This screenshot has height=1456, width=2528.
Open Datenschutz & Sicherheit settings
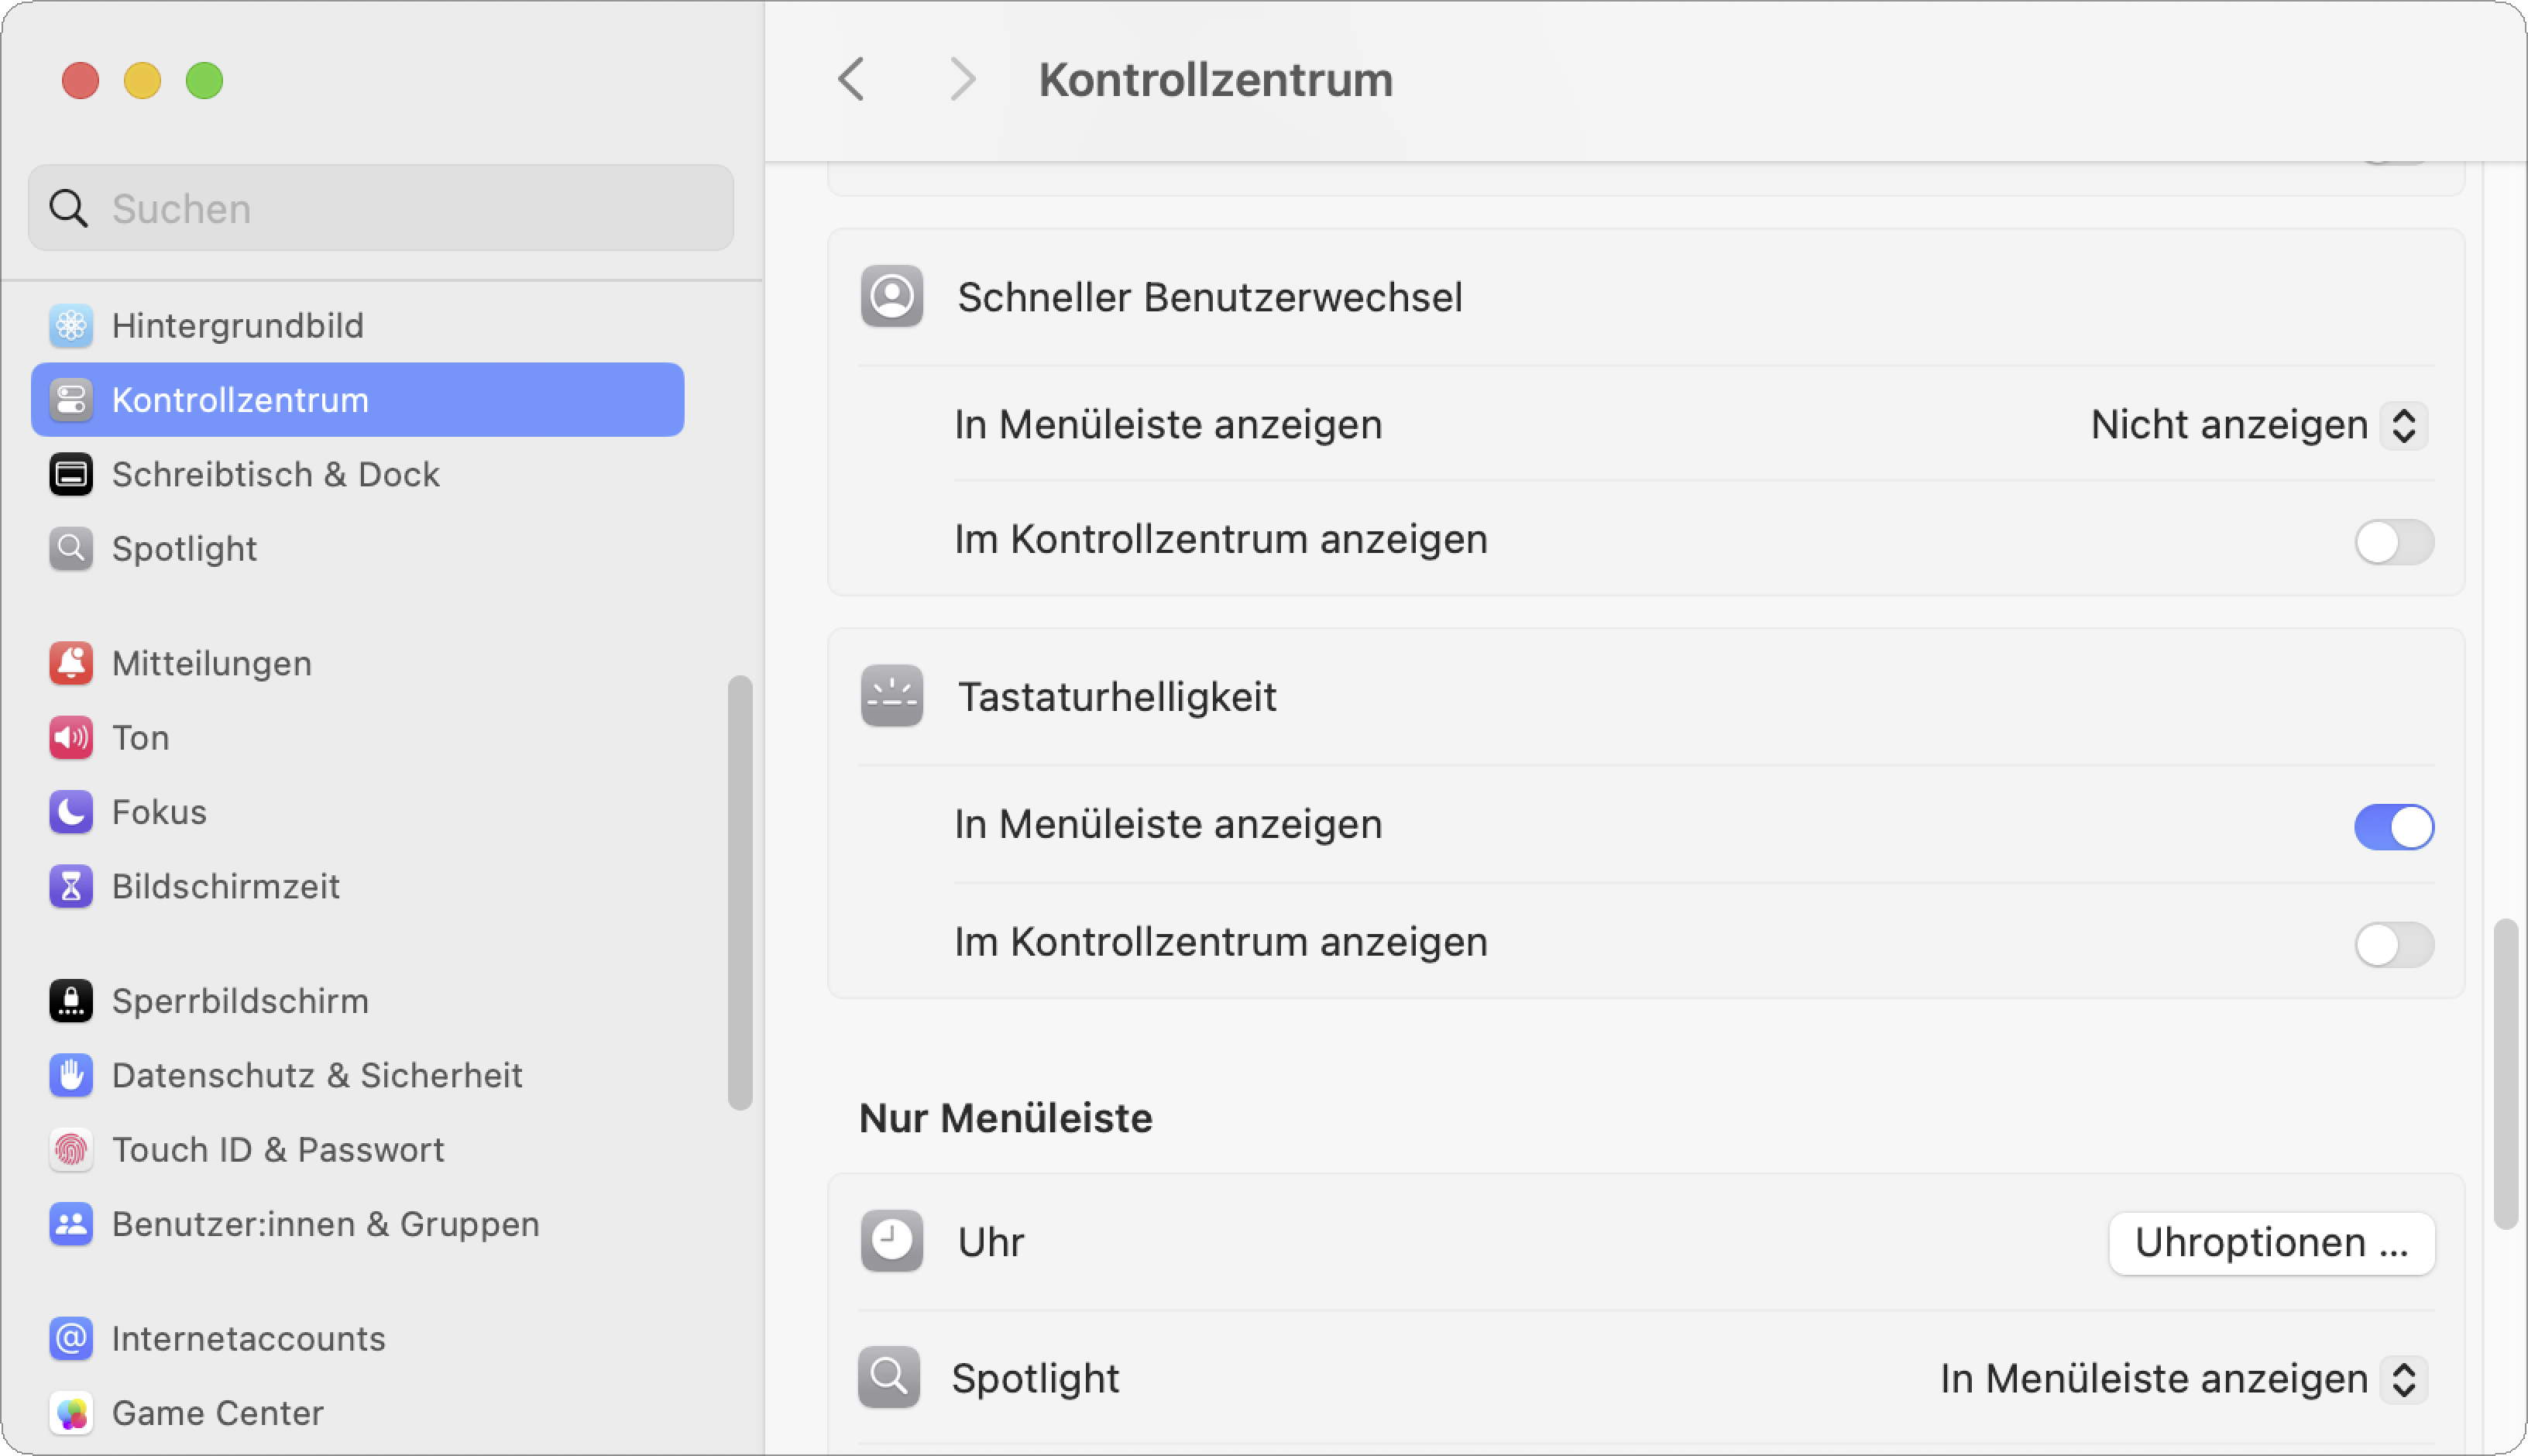316,1075
